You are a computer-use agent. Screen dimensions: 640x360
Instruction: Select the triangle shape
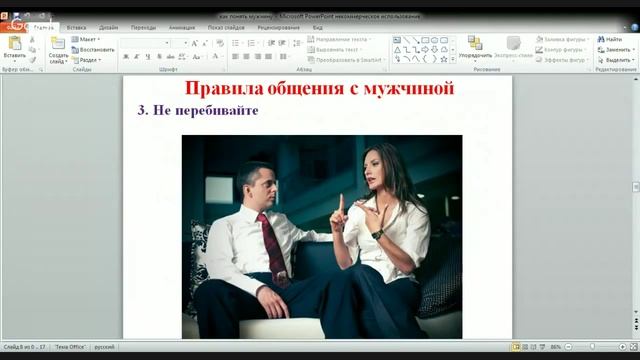point(397,50)
